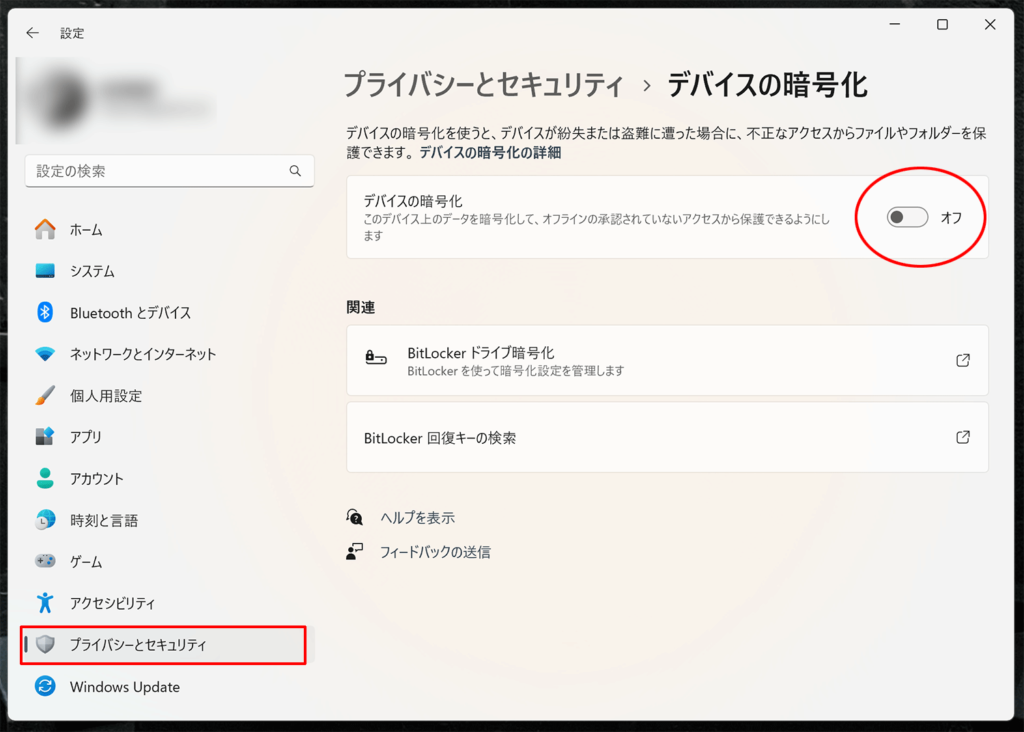Toggle デバイスの暗号化 switch on
1024x732 pixels.
click(x=907, y=217)
